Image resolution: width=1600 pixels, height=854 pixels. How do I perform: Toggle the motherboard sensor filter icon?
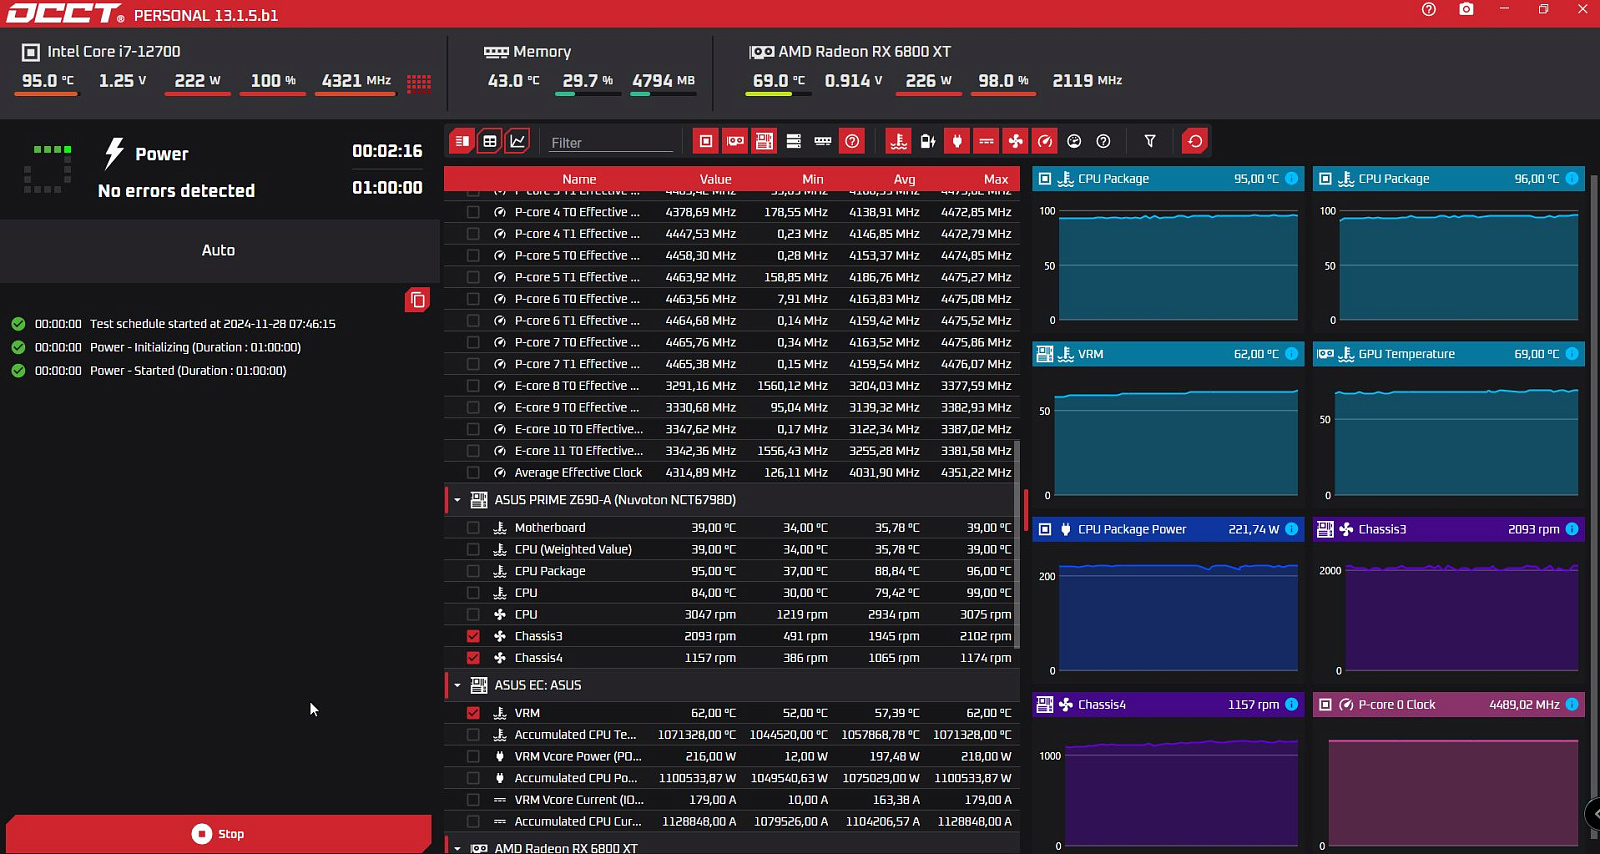[764, 141]
